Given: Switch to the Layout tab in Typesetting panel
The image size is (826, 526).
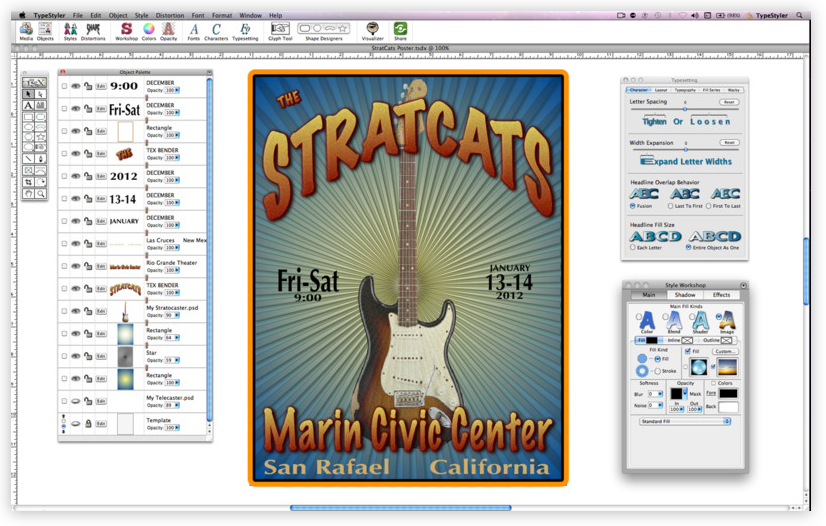Looking at the screenshot, I should [x=661, y=90].
